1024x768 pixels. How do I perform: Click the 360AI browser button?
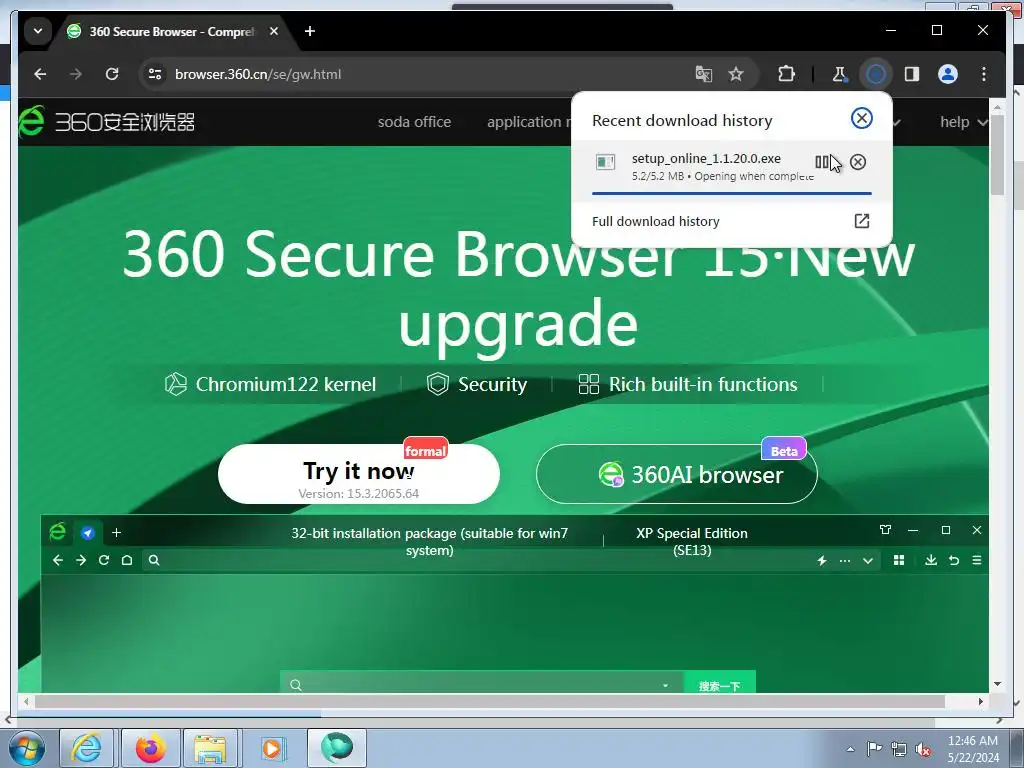677,474
